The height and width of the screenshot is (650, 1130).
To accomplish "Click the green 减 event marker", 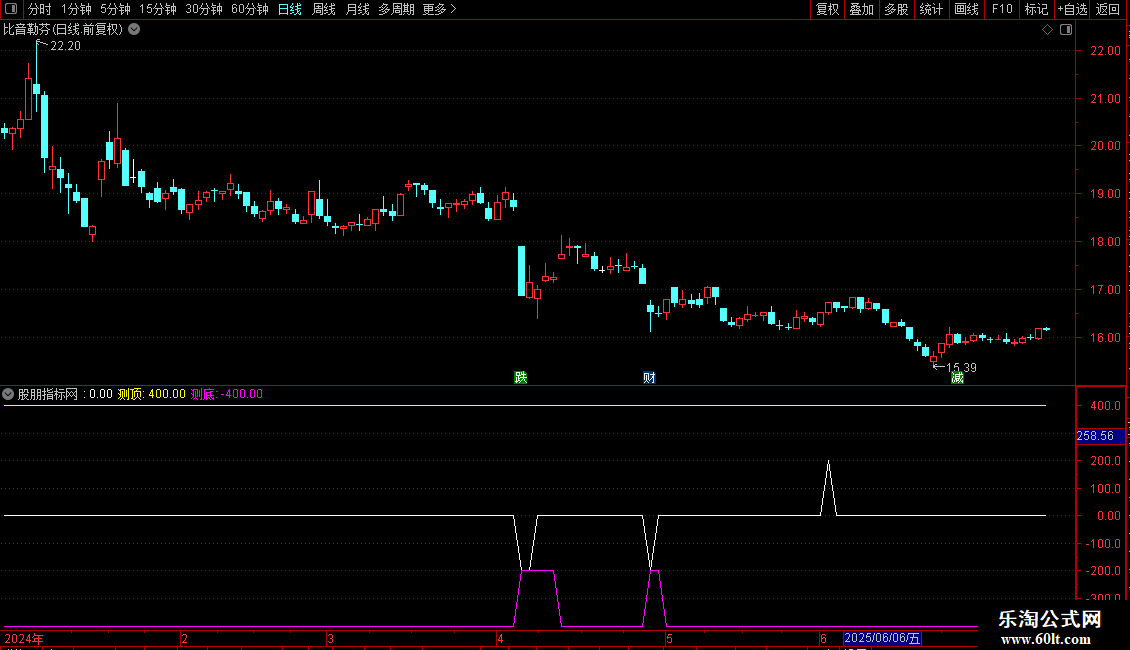I will (957, 377).
